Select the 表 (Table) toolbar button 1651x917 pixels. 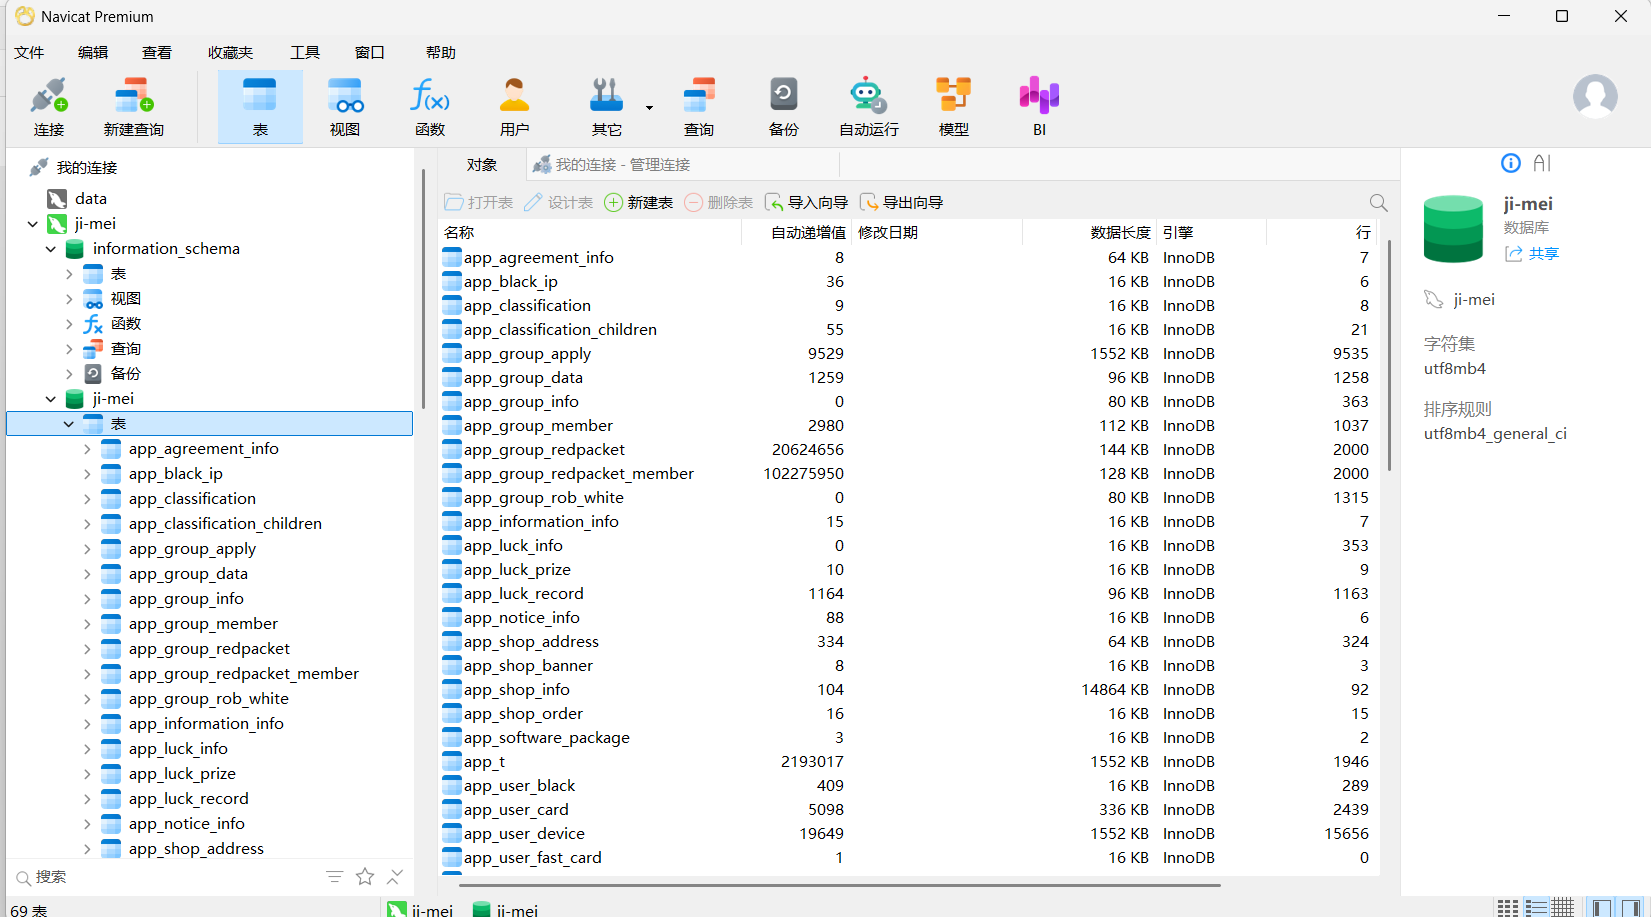260,107
